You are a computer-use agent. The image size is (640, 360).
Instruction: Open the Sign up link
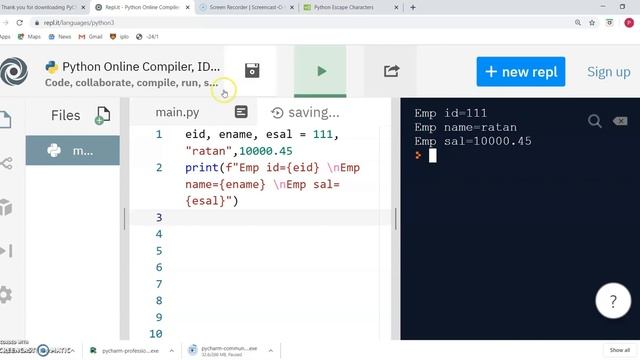tap(608, 72)
